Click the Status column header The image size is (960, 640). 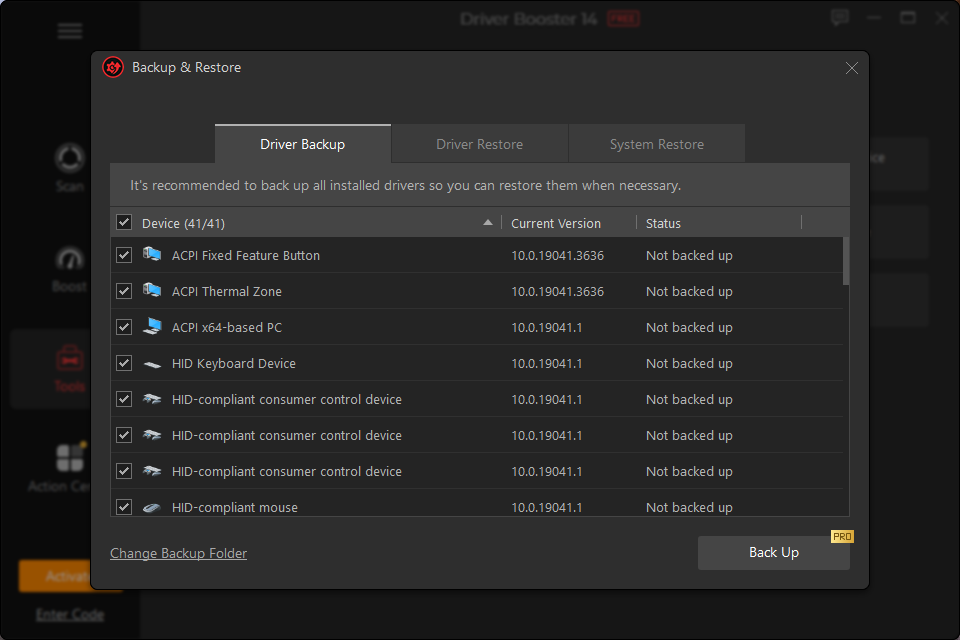663,224
